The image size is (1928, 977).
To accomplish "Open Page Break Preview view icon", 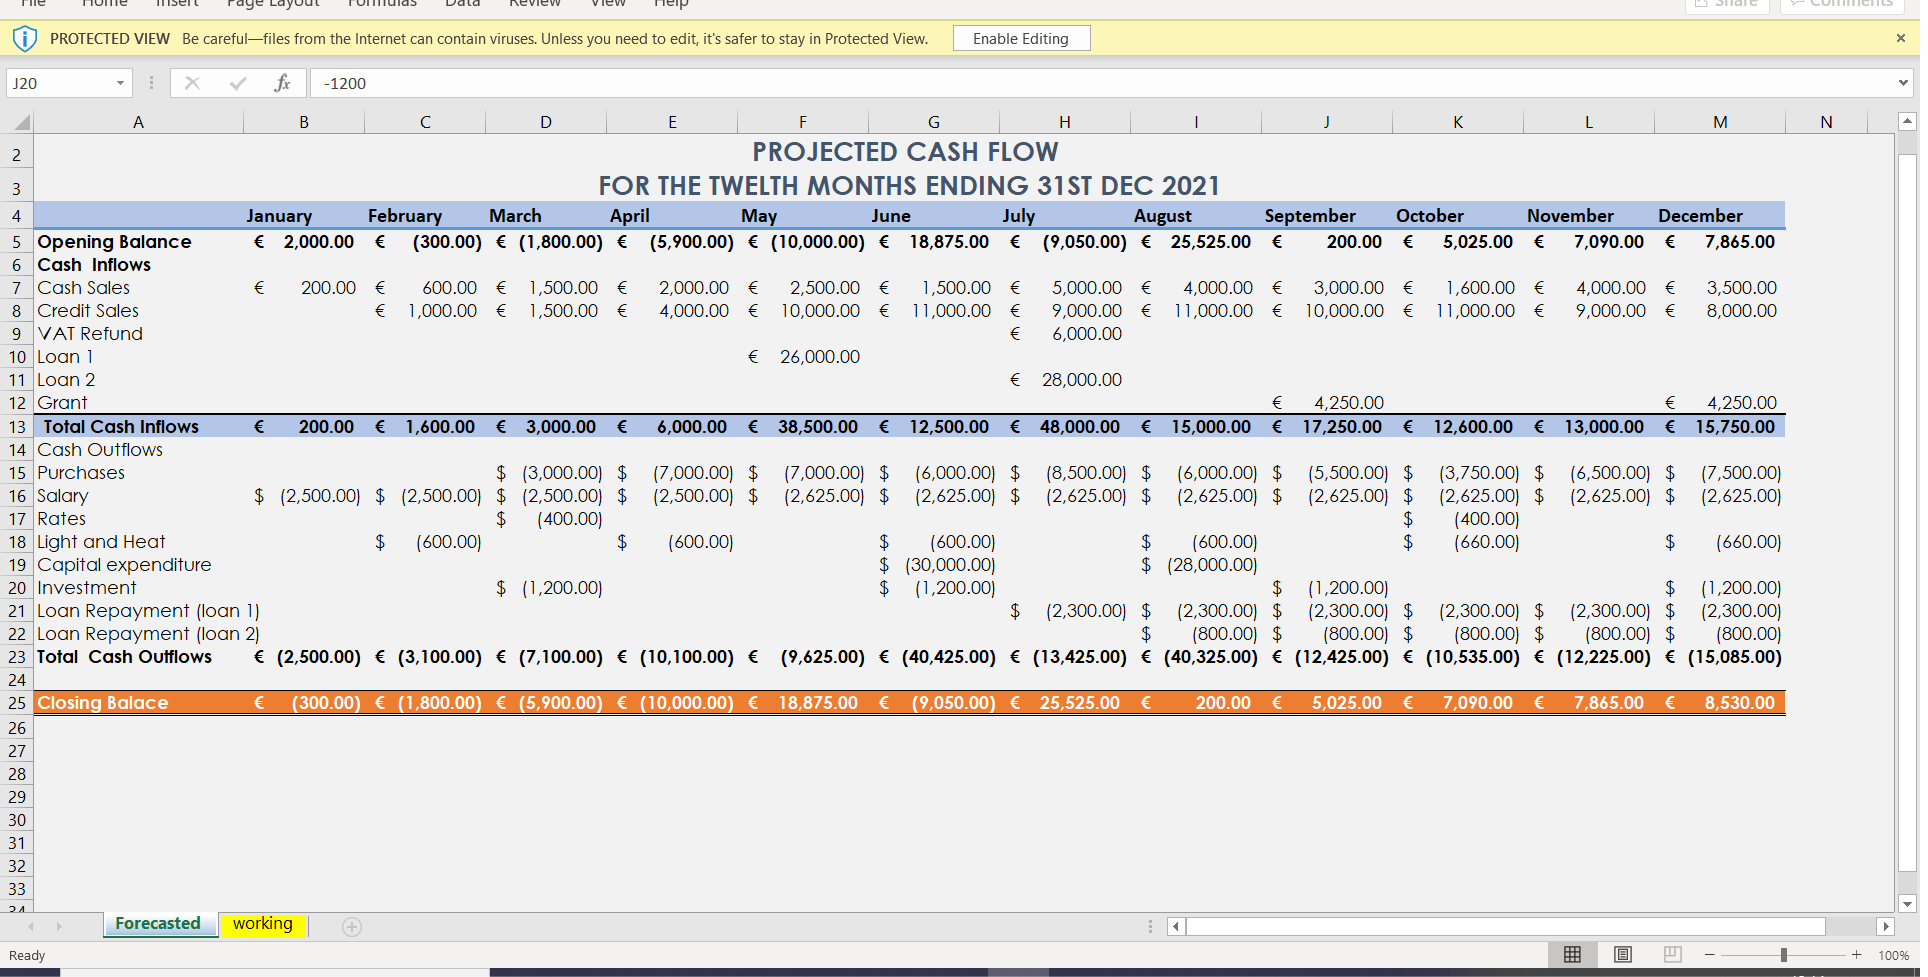I will pos(1672,955).
